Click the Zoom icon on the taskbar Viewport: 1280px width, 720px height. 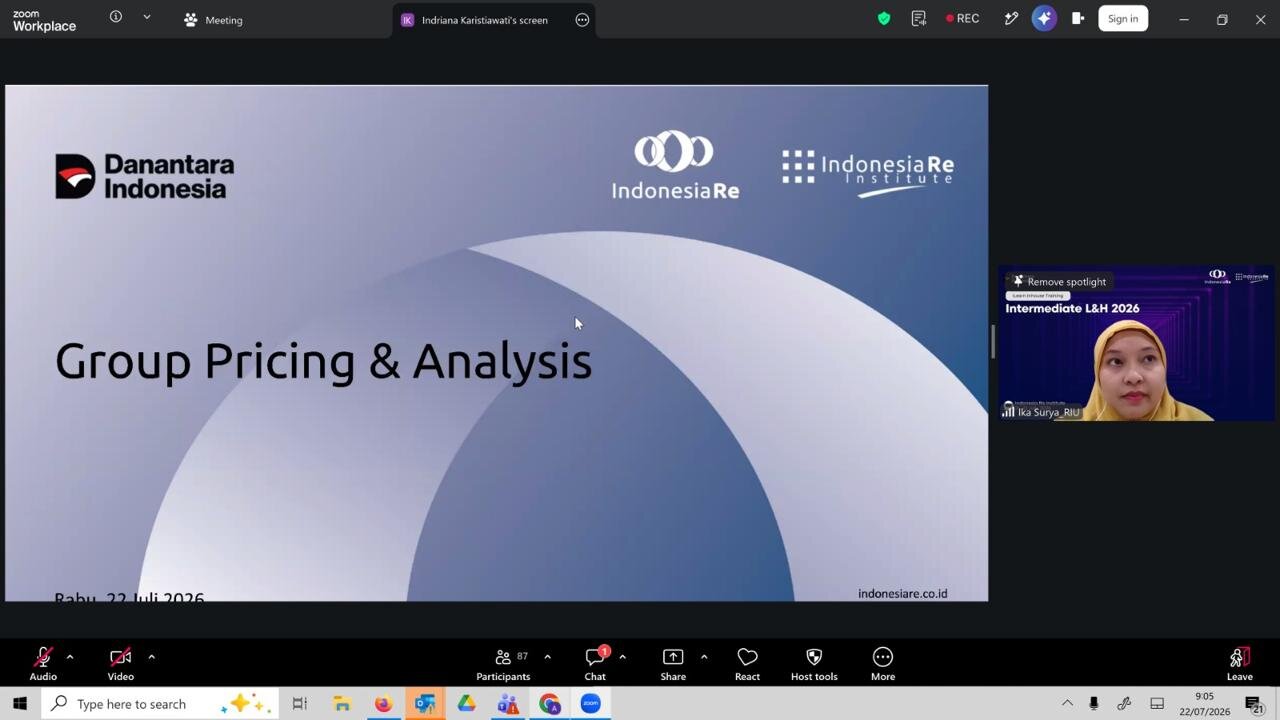click(591, 704)
